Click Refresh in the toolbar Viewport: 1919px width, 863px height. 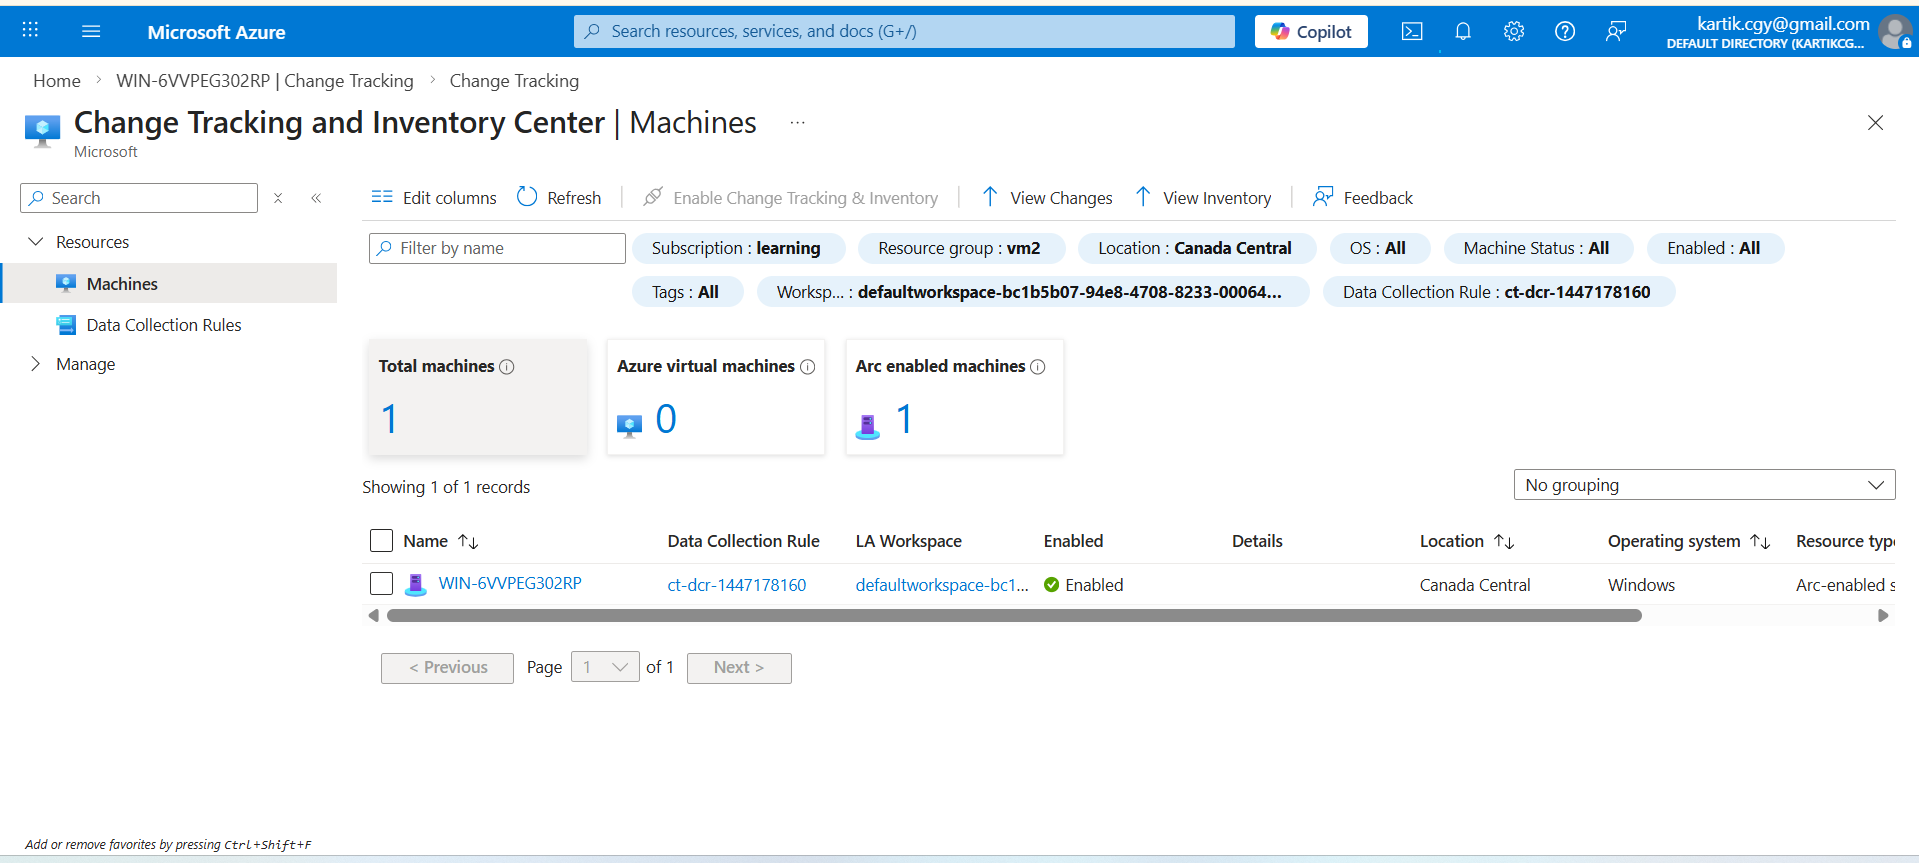pos(559,198)
